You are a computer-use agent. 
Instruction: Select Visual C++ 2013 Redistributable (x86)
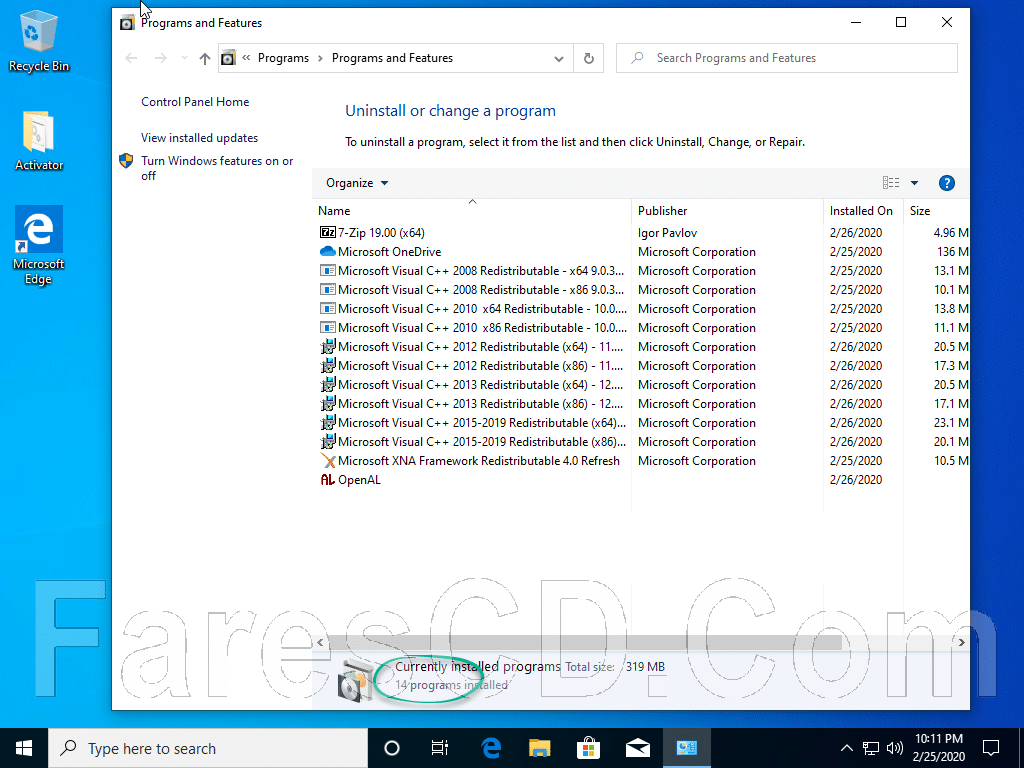click(643, 404)
